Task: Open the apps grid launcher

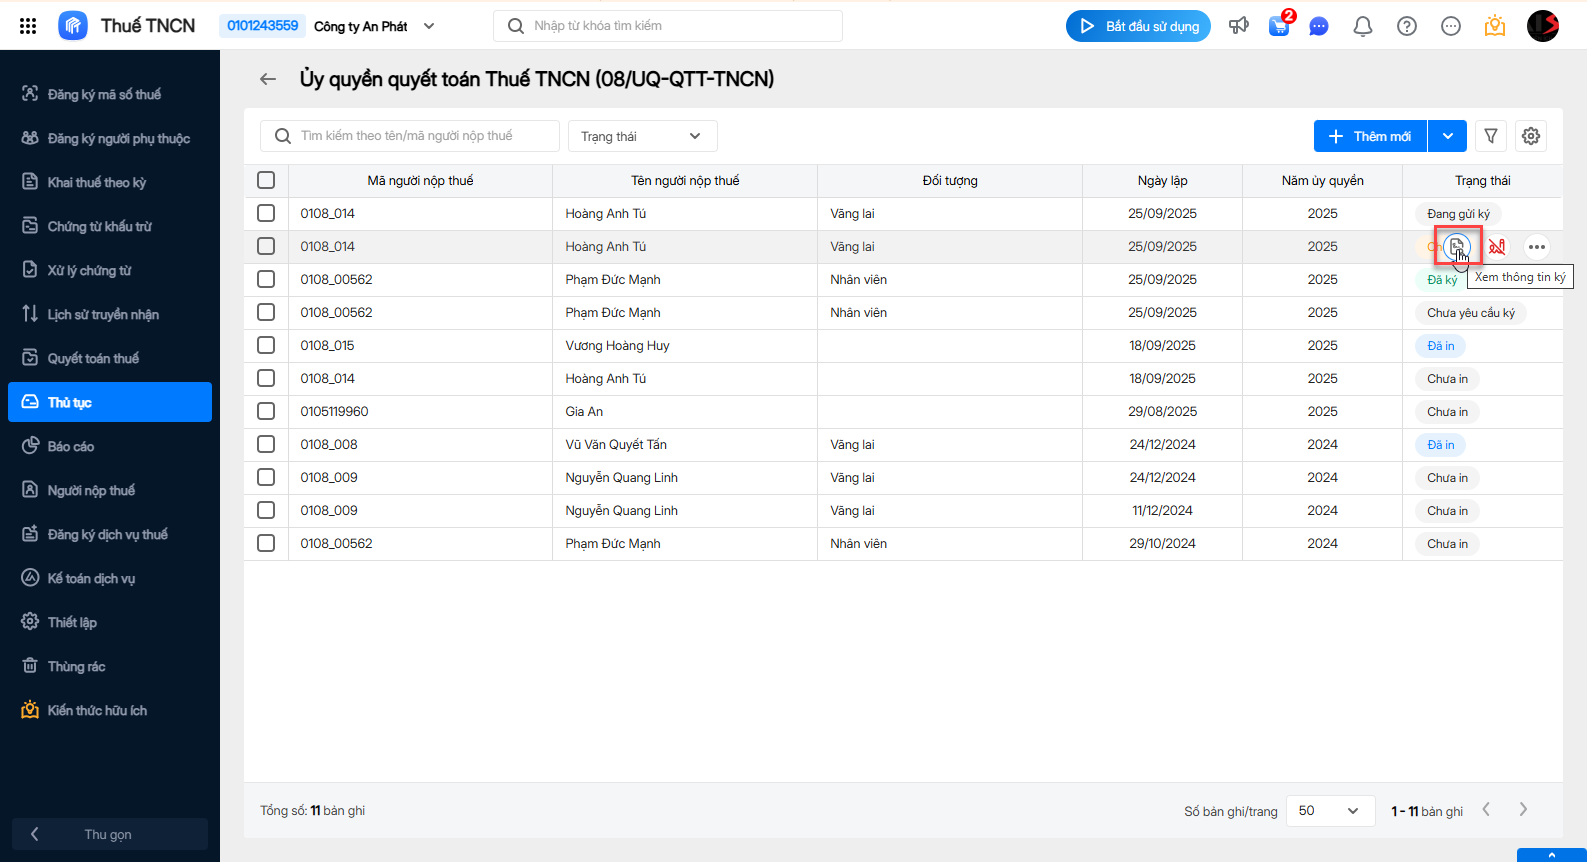Action: coord(28,26)
